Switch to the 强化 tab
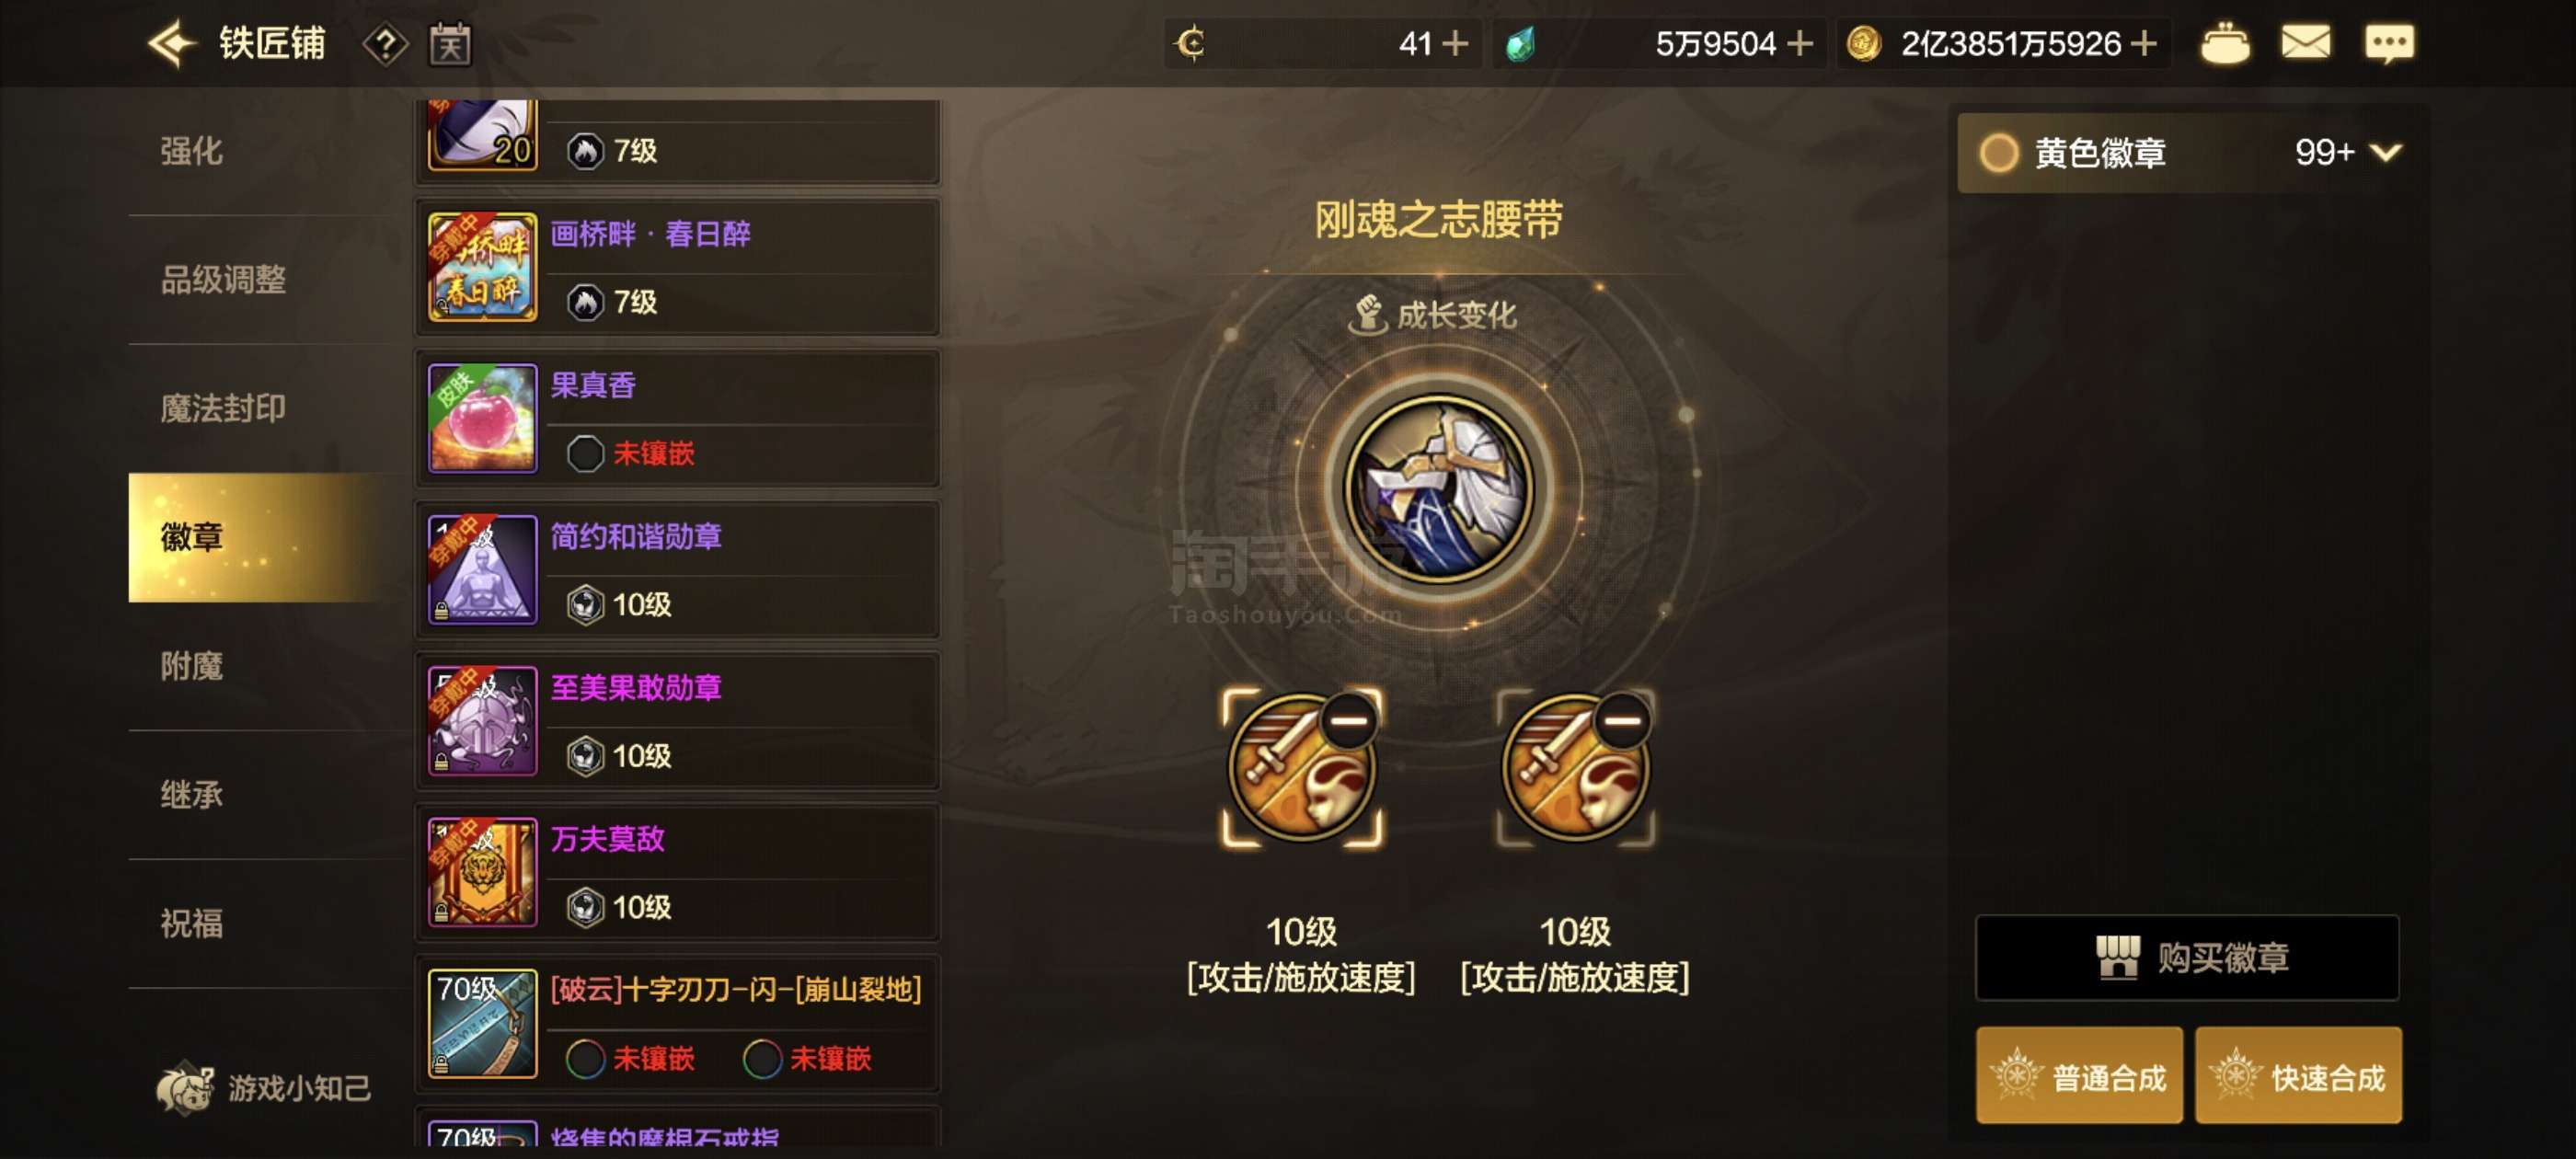Screen dimensions: 2576x1159 (x=191, y=151)
